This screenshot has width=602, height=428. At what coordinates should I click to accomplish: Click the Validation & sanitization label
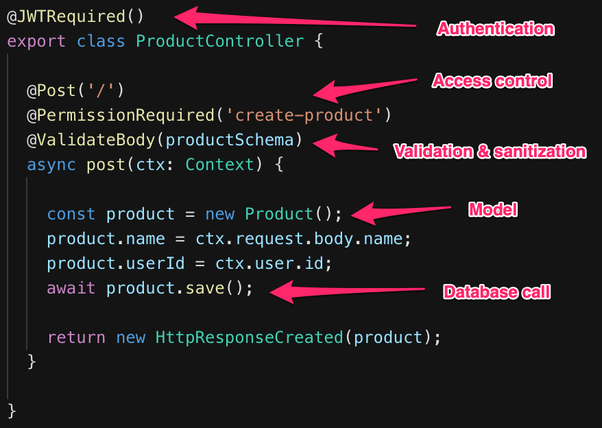[490, 151]
